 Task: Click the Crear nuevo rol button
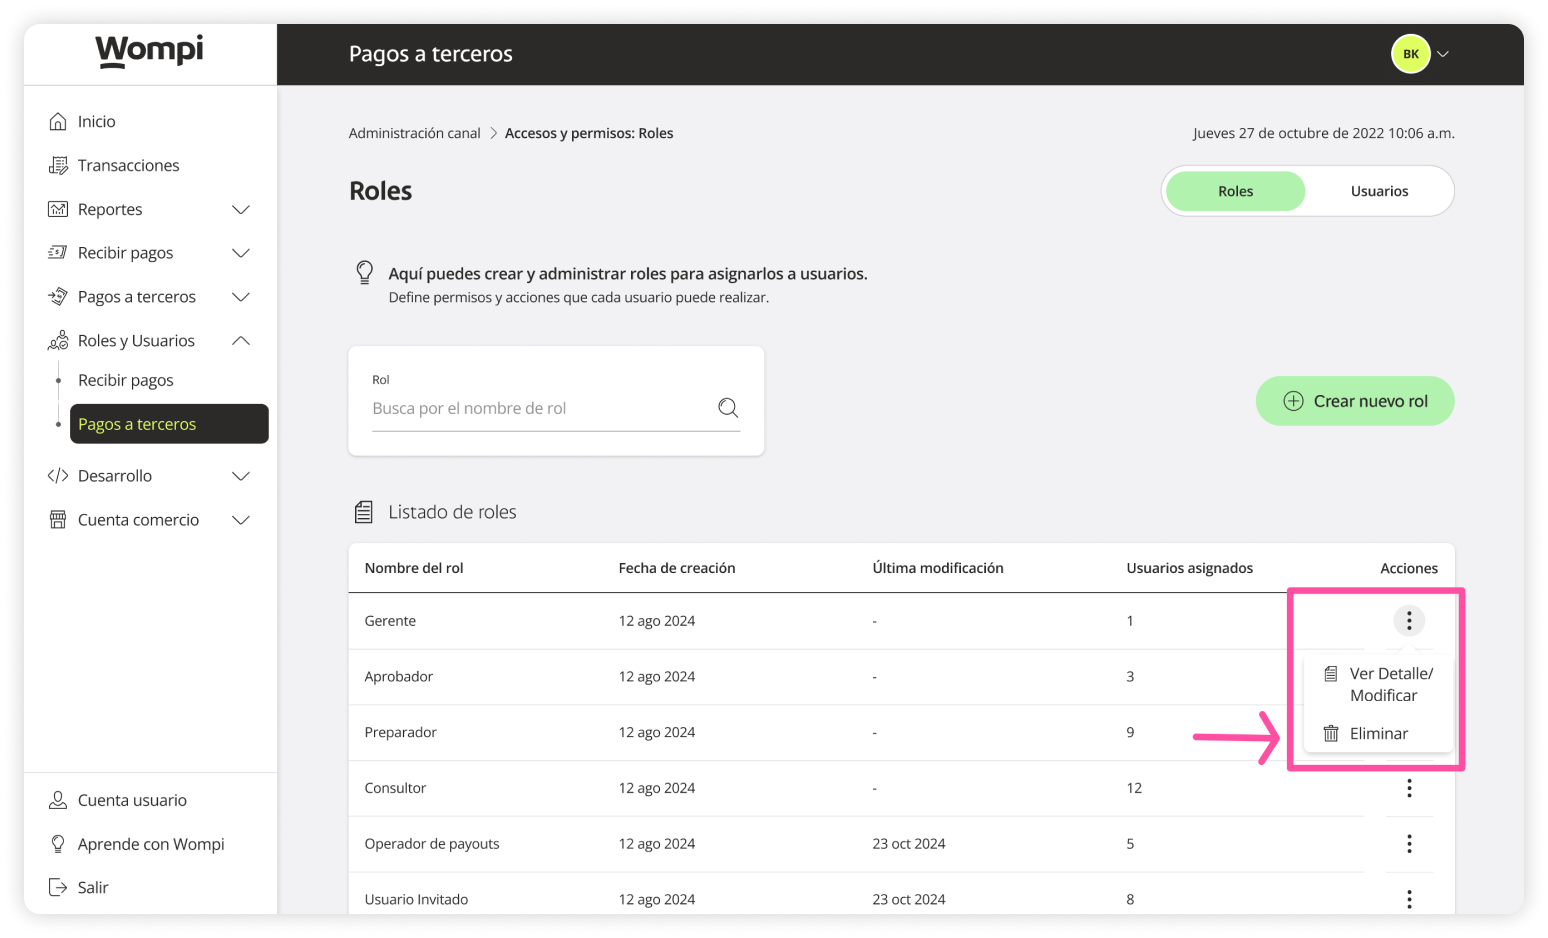(x=1354, y=401)
